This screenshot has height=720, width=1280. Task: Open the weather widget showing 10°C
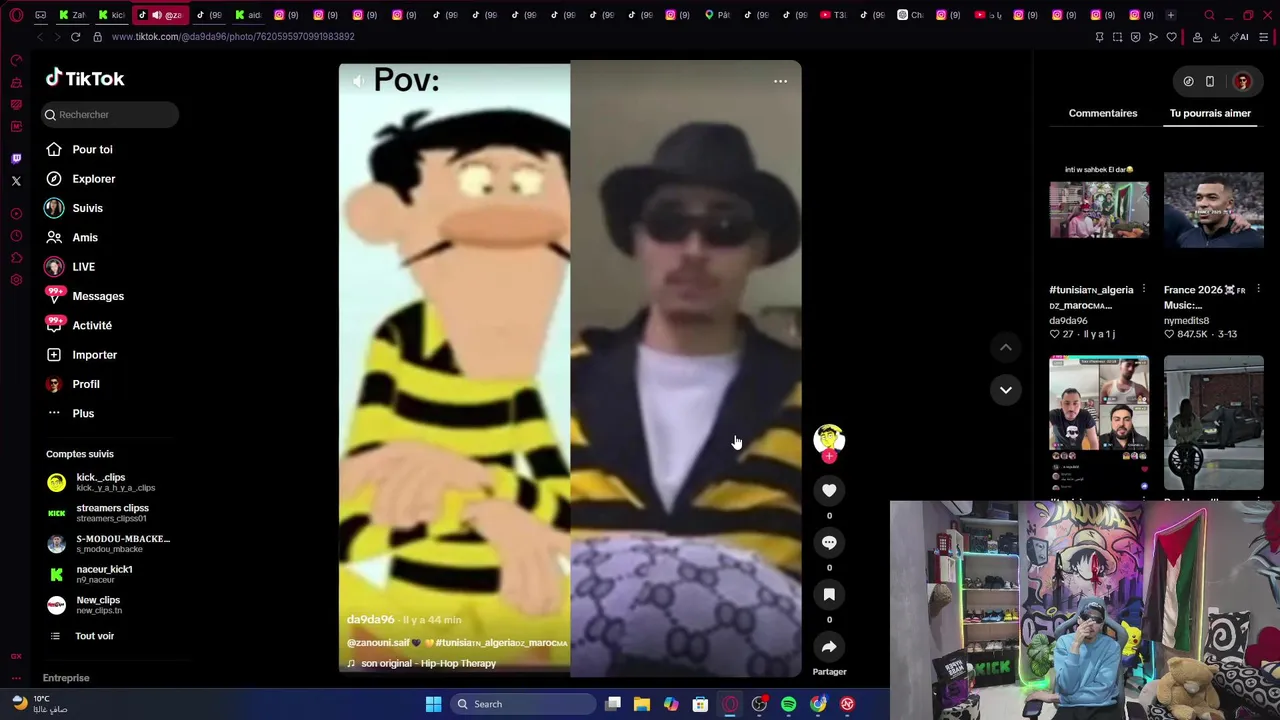pos(40,704)
